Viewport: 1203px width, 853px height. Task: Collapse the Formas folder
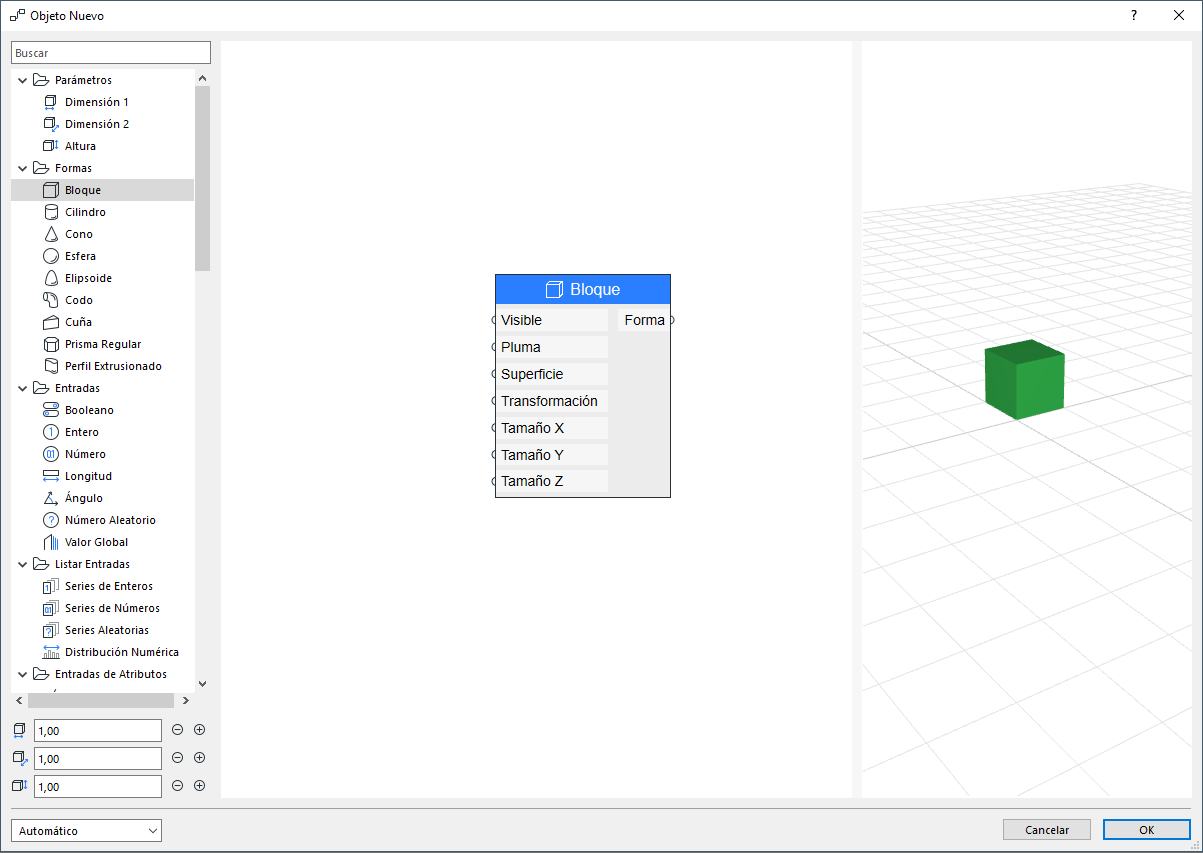(23, 168)
